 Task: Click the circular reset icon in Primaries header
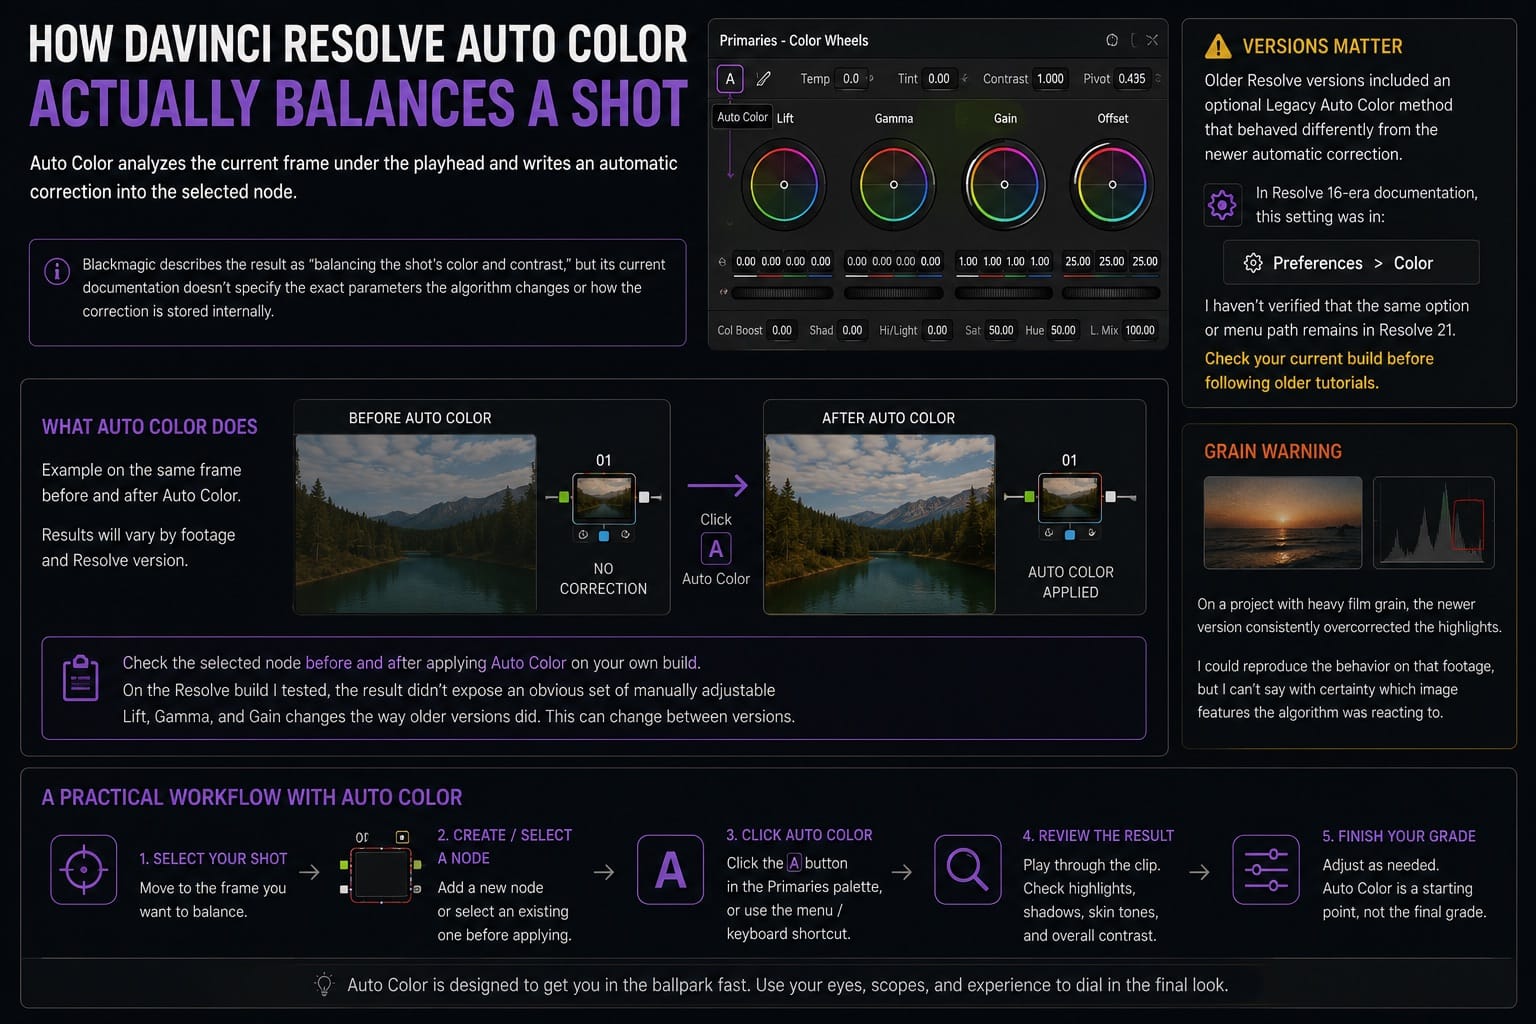point(1112,40)
